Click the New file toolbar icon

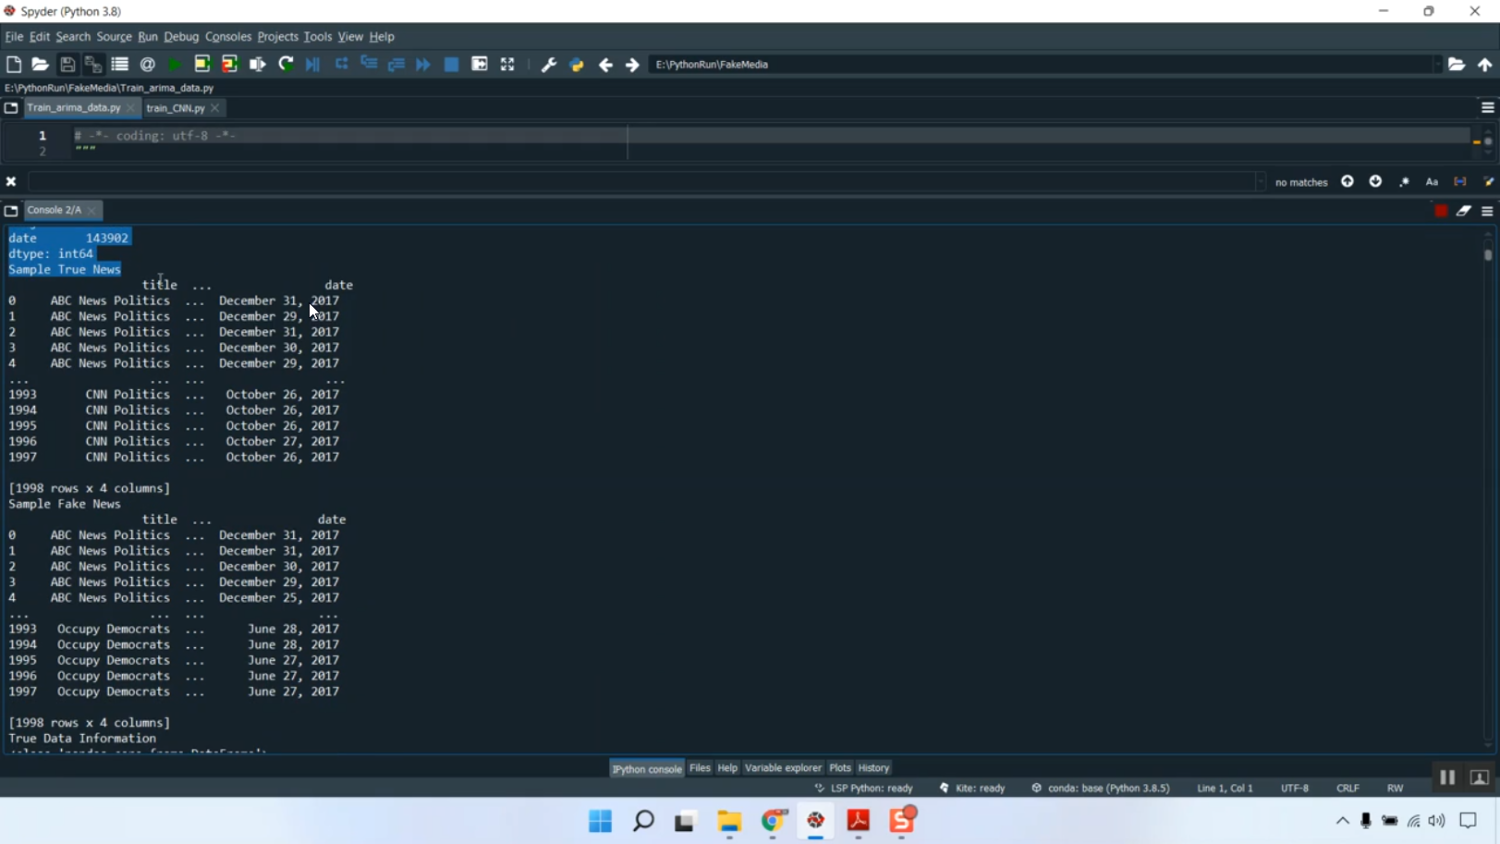(x=14, y=64)
